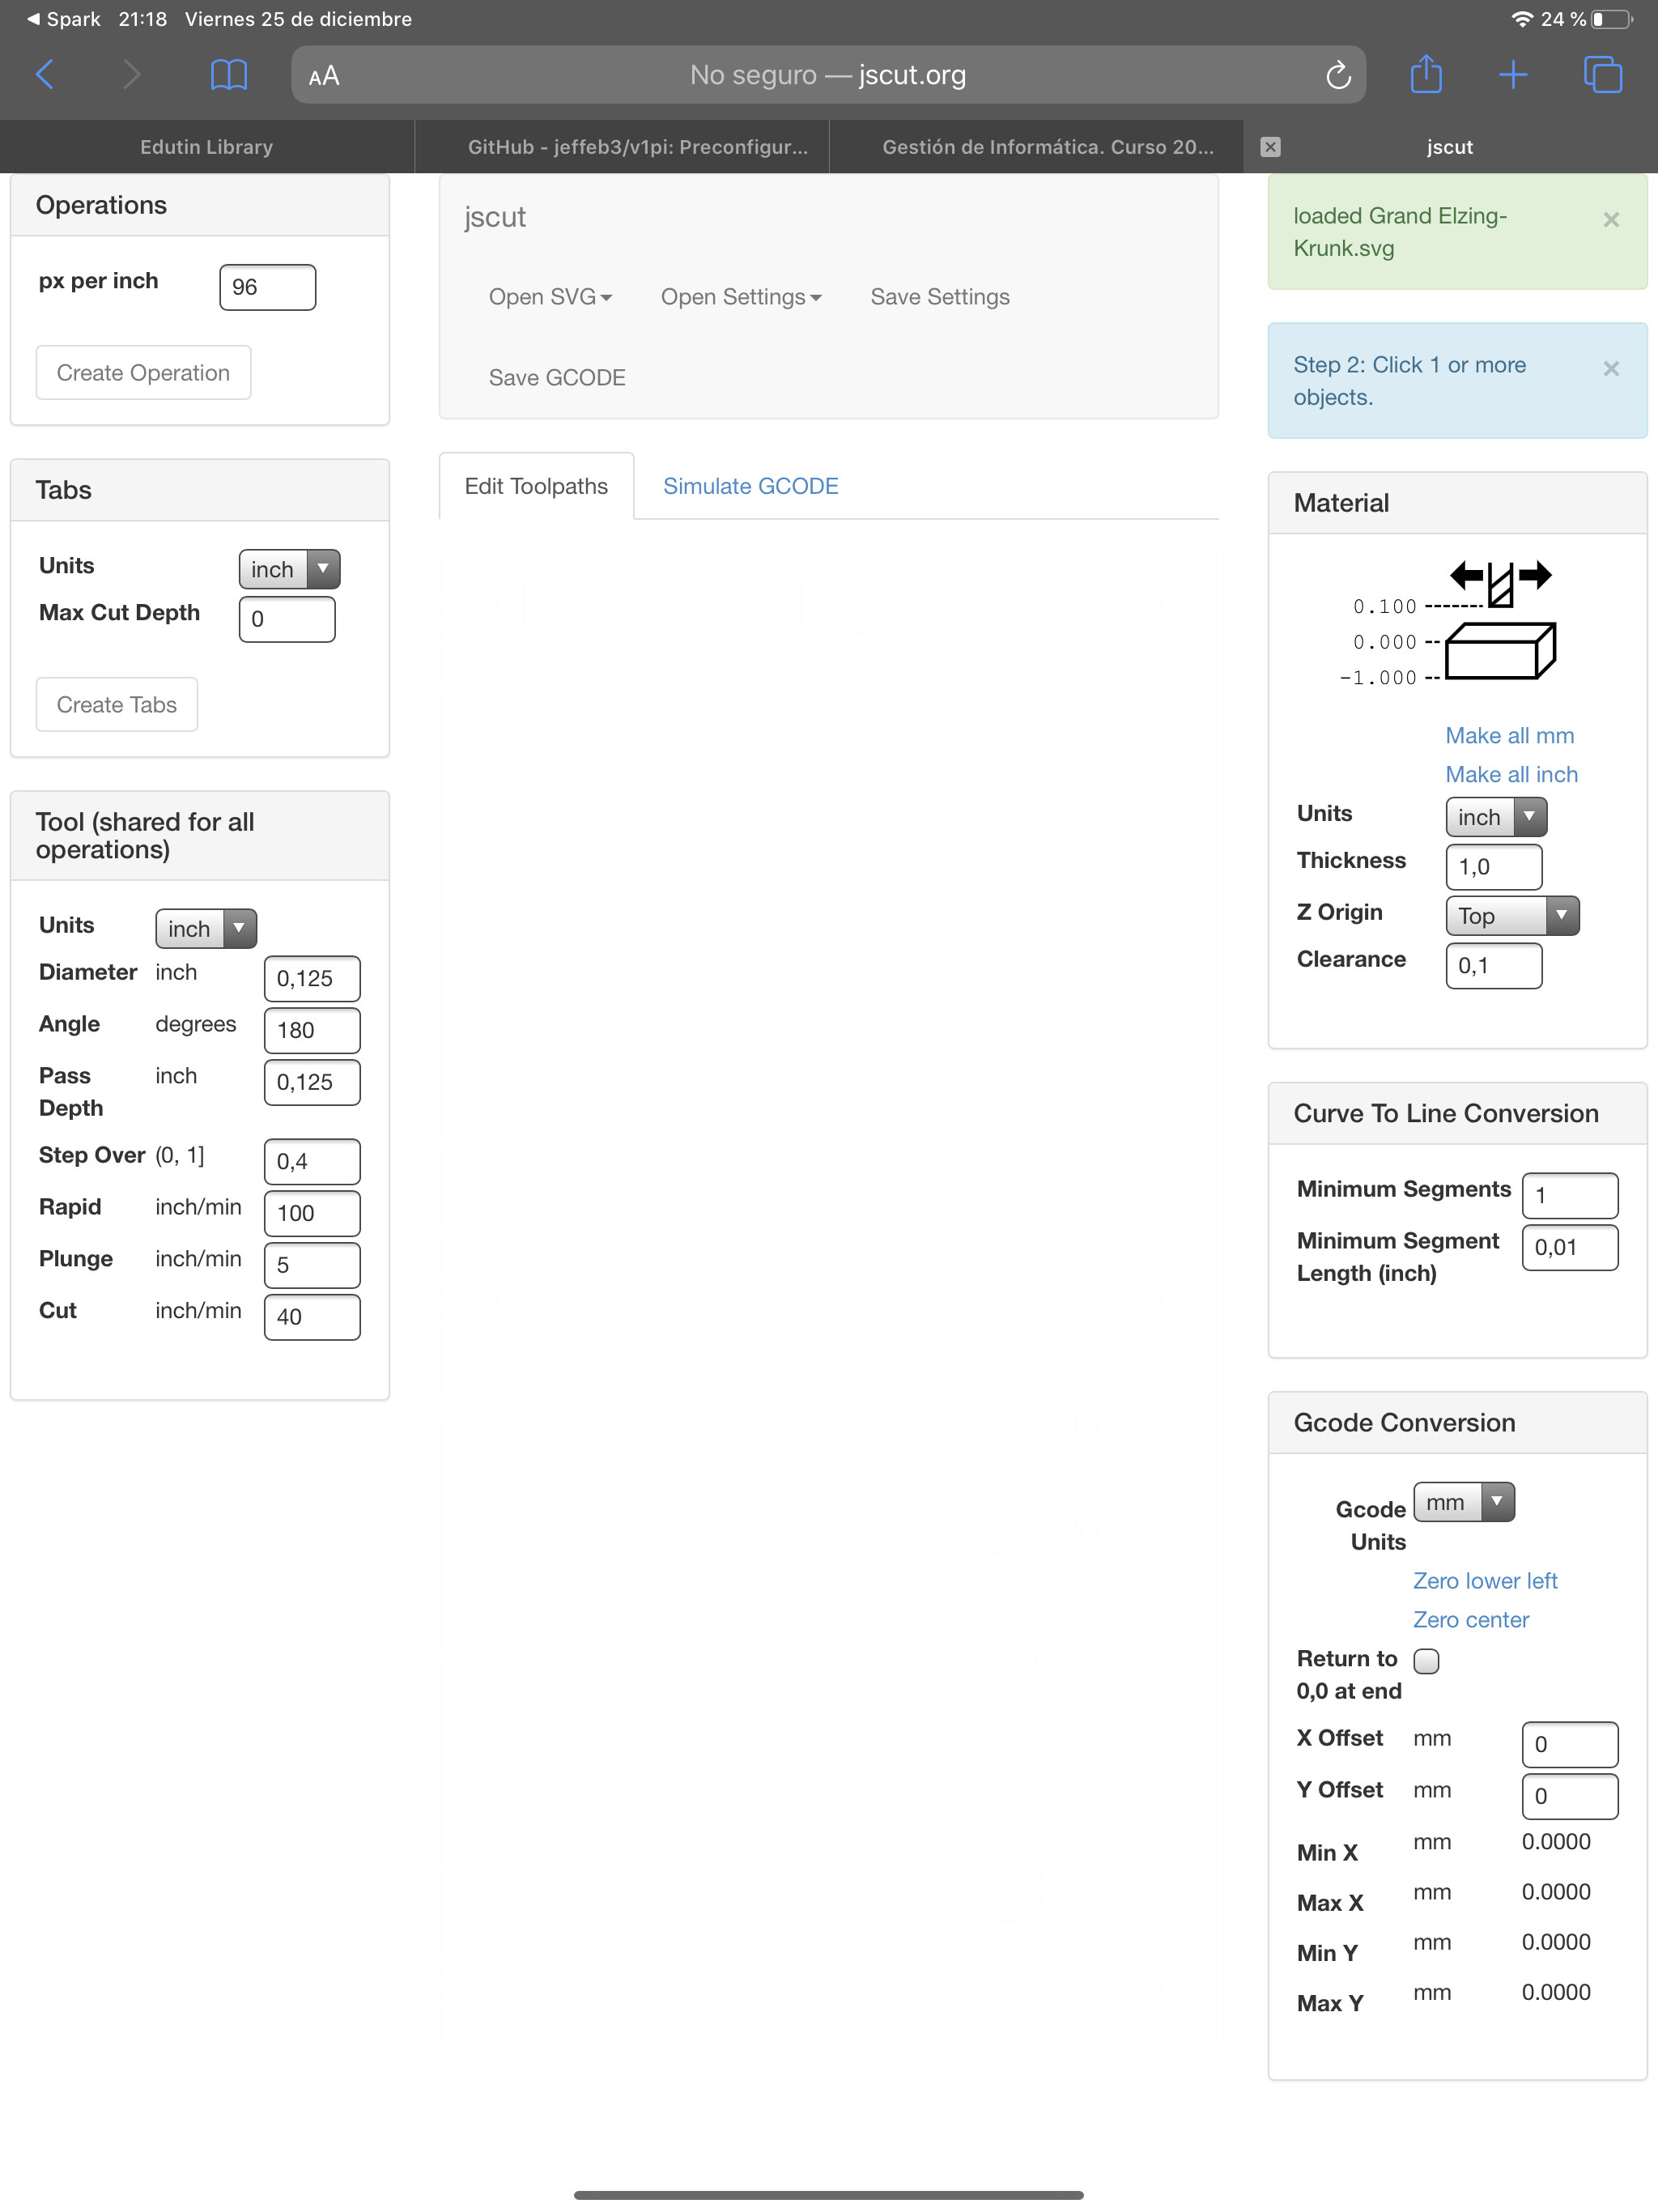
Task: Select the Edit Toolpaths tab
Action: click(536, 486)
